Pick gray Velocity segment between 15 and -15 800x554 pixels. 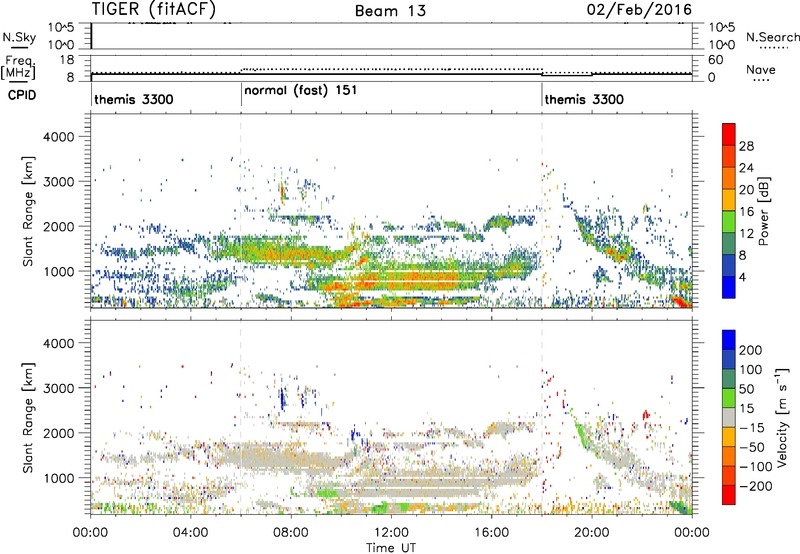(729, 418)
